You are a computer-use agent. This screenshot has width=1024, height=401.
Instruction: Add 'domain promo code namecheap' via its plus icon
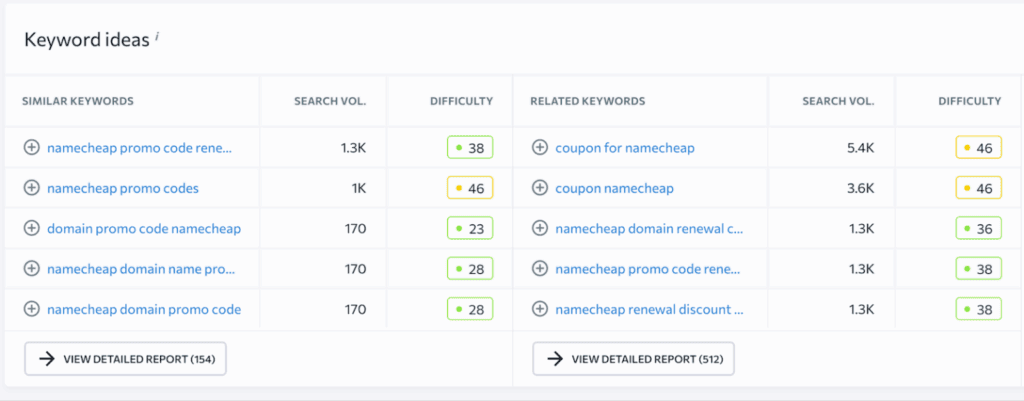pyautogui.click(x=31, y=229)
